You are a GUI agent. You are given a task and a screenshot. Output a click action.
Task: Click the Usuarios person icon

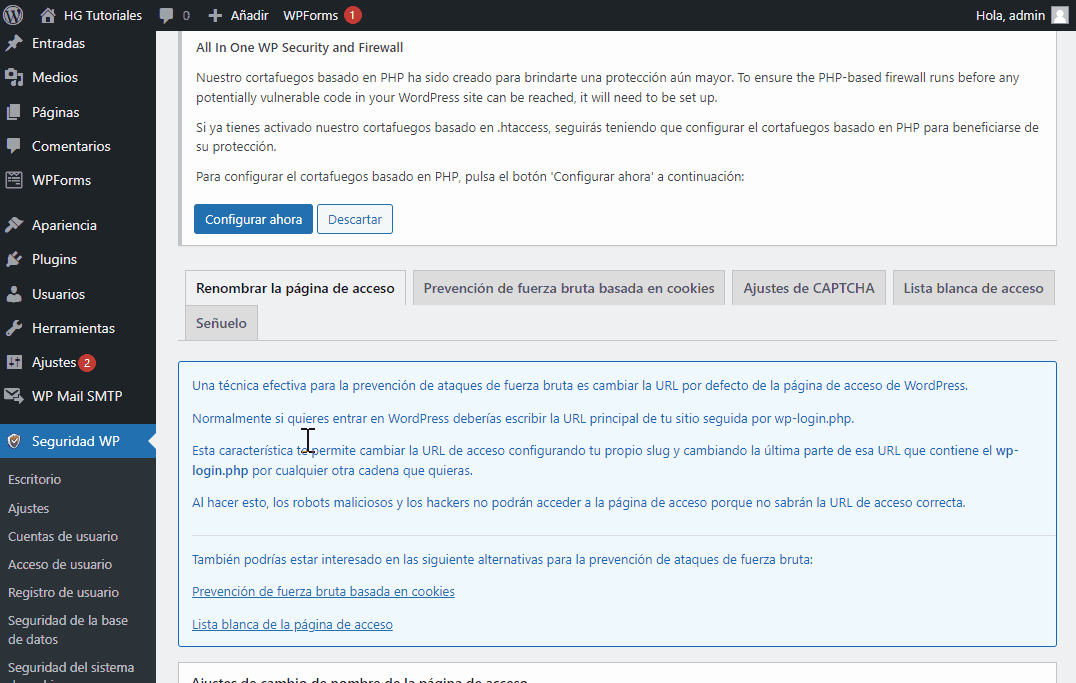point(14,294)
